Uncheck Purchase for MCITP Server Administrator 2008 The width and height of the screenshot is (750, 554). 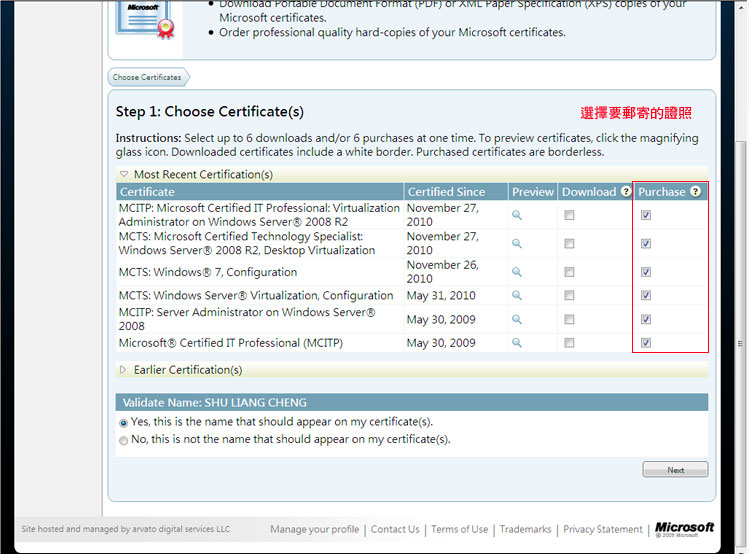[646, 319]
